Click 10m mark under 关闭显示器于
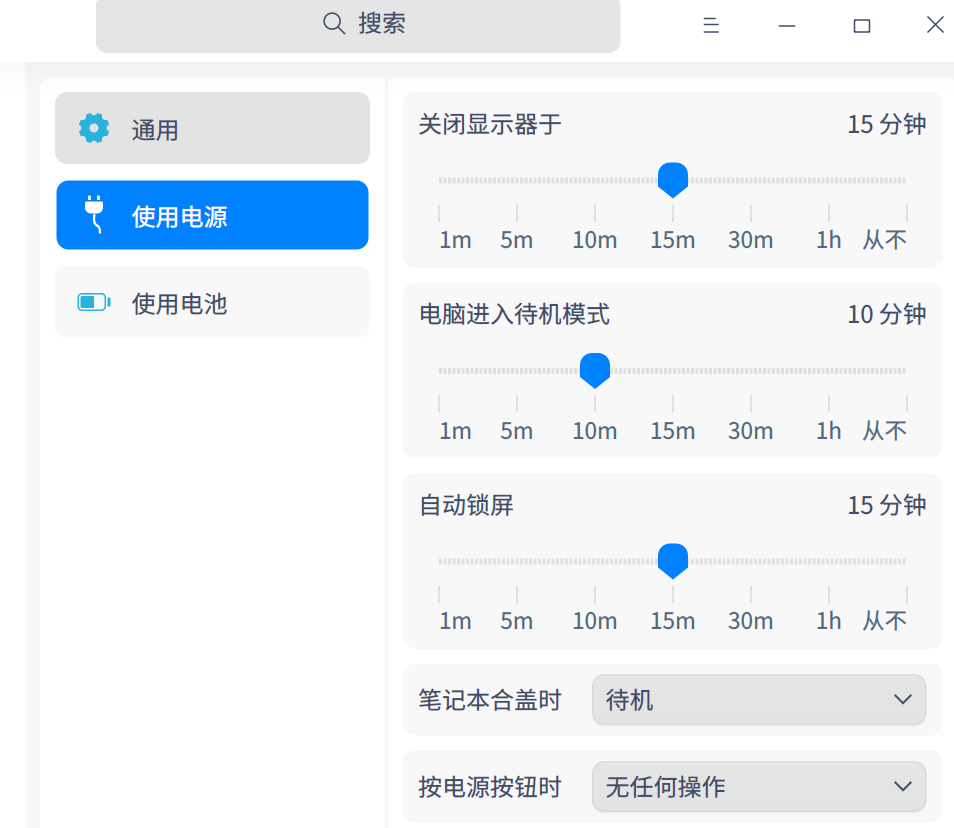The image size is (954, 828). (x=594, y=240)
